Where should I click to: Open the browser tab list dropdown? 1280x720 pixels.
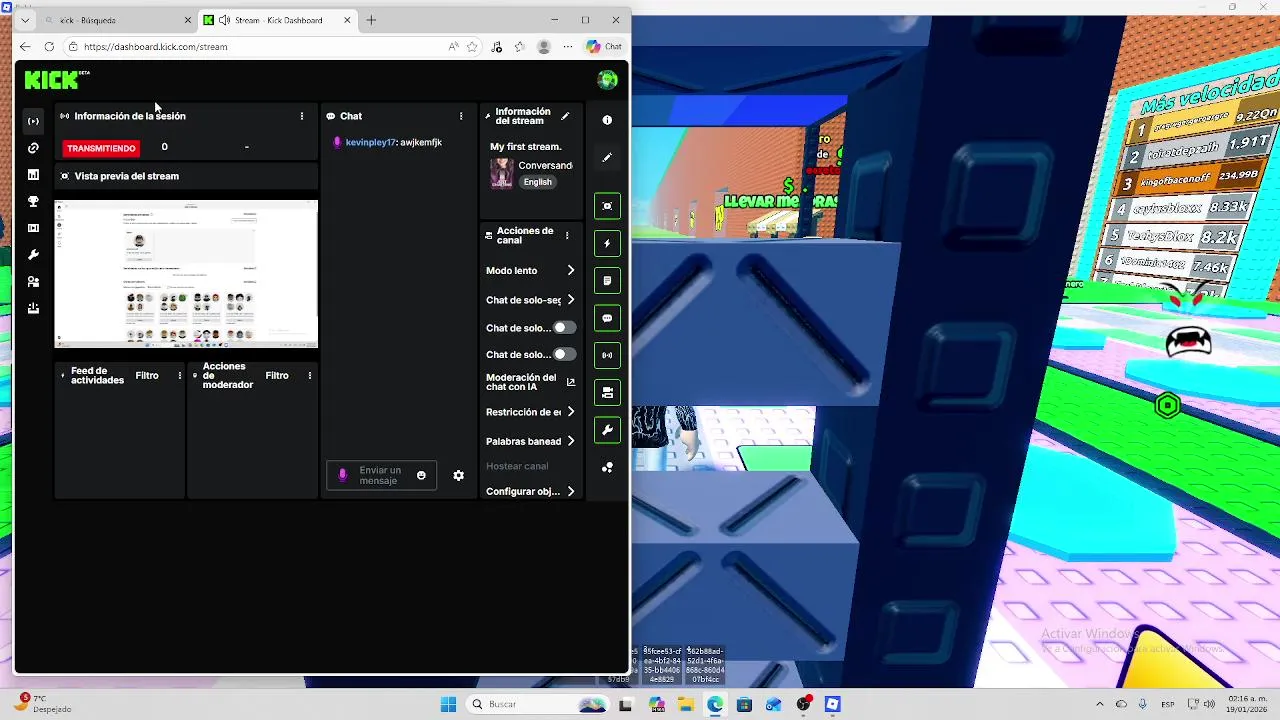(x=25, y=20)
